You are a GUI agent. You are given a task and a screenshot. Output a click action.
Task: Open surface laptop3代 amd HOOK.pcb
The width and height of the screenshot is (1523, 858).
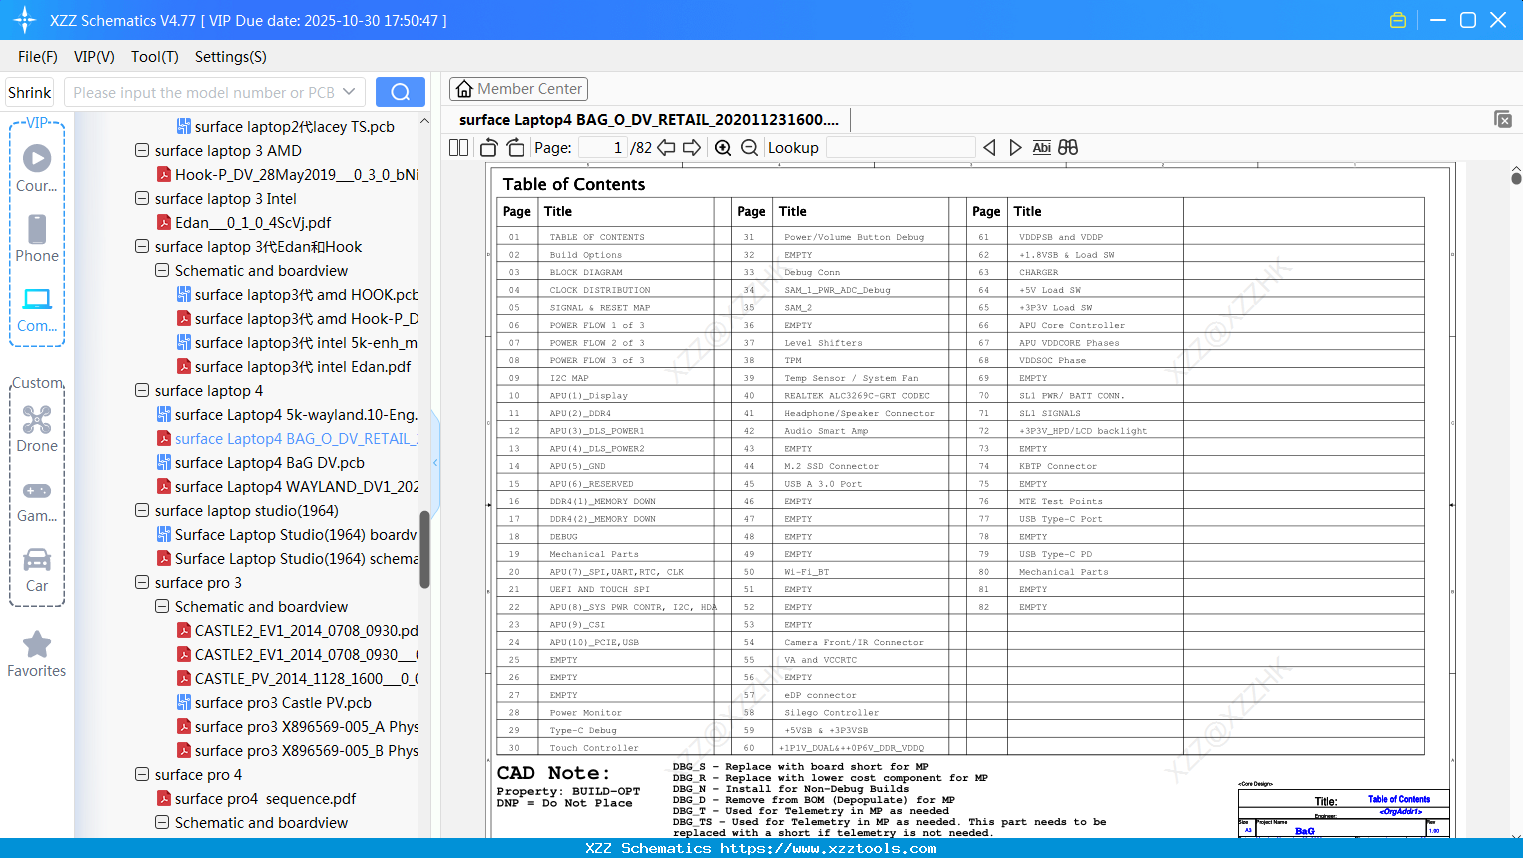(x=298, y=295)
